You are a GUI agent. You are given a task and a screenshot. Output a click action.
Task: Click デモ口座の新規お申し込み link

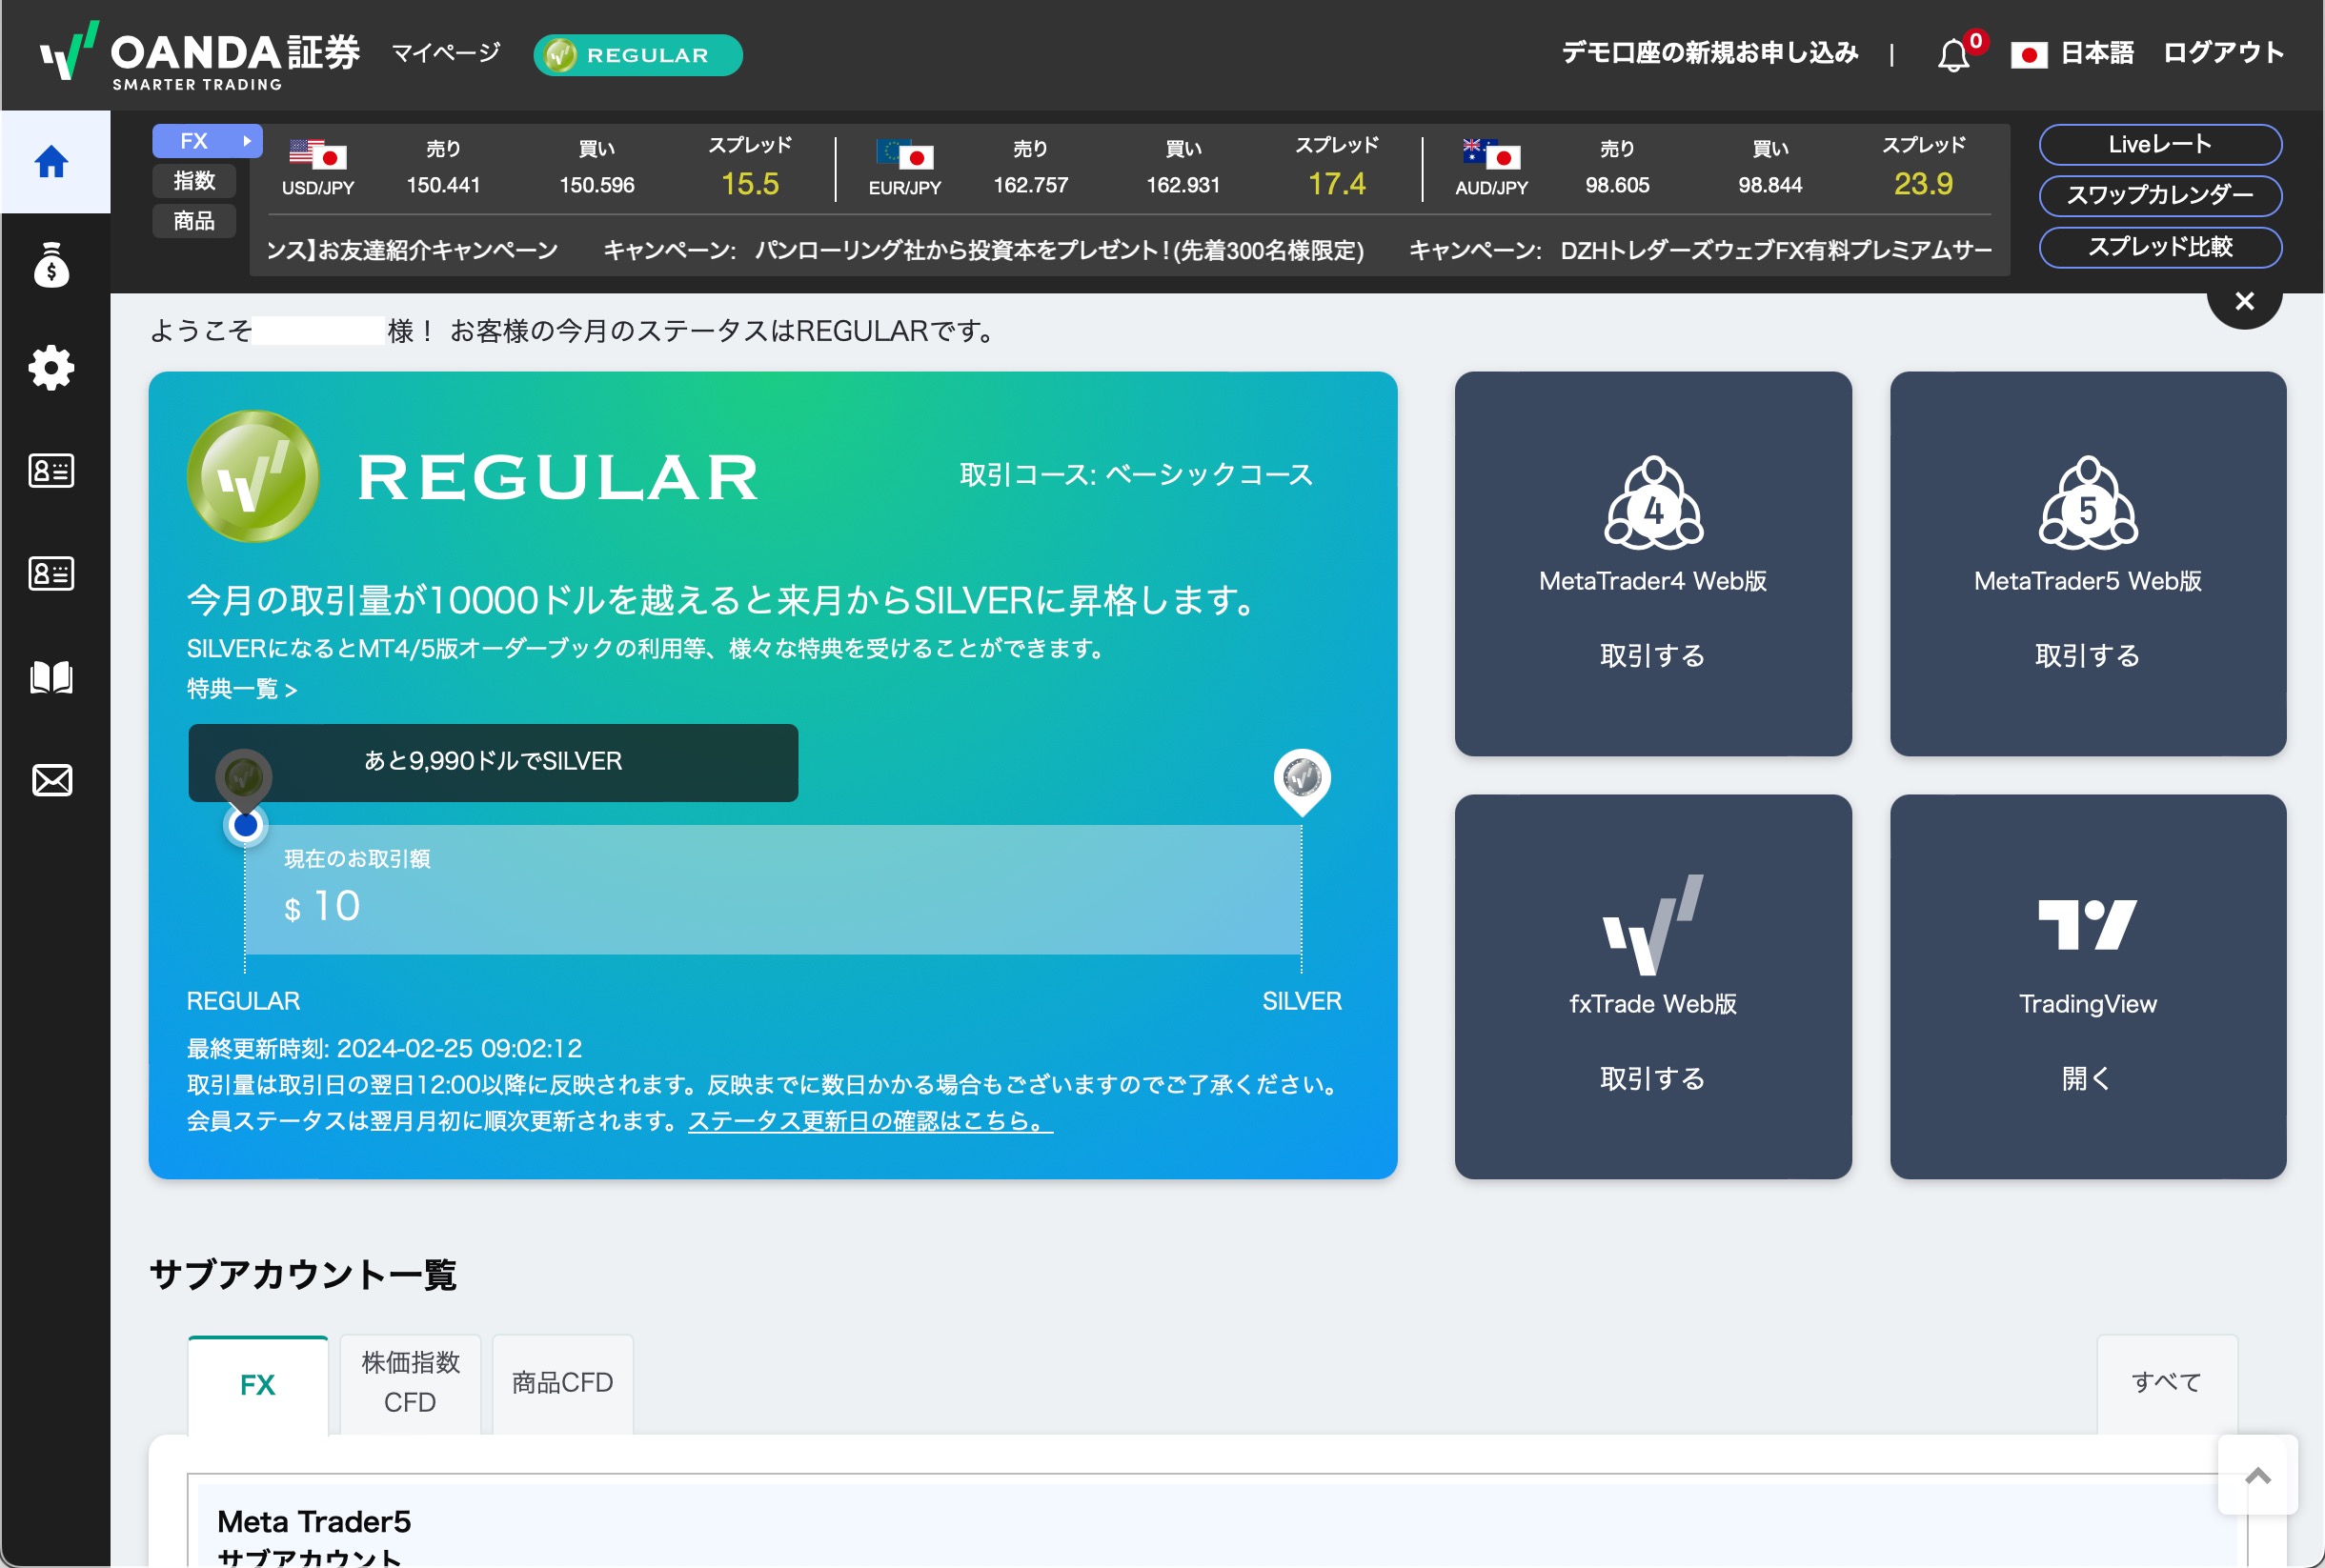click(1709, 53)
